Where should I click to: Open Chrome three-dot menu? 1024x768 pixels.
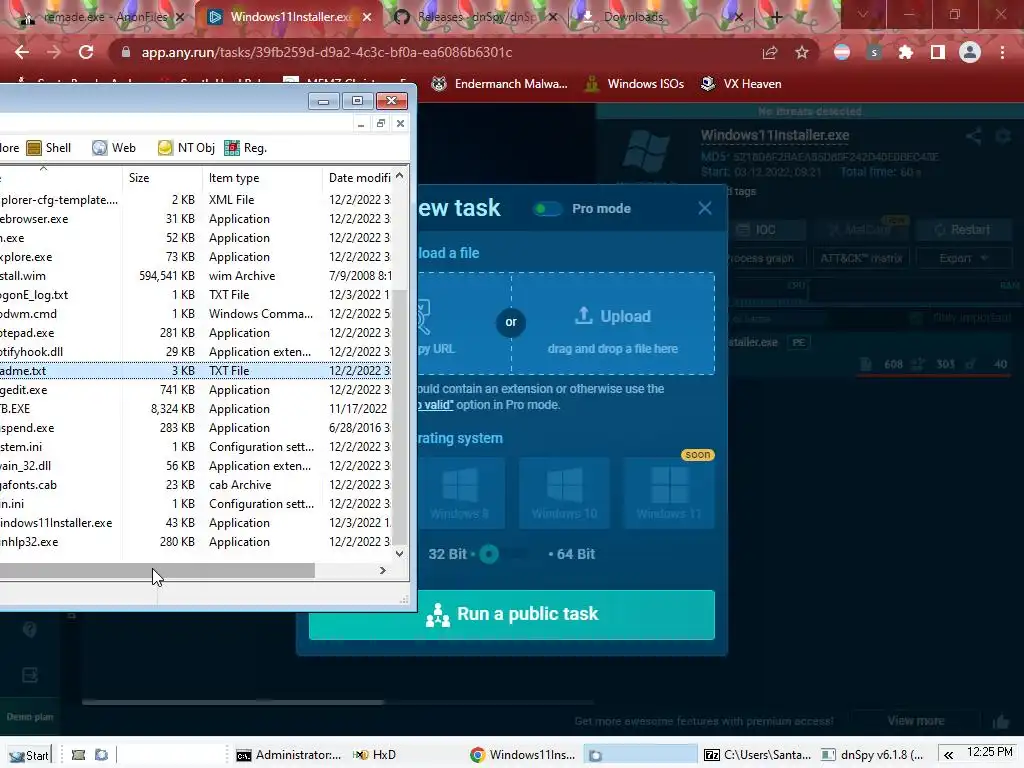pyautogui.click(x=1002, y=52)
